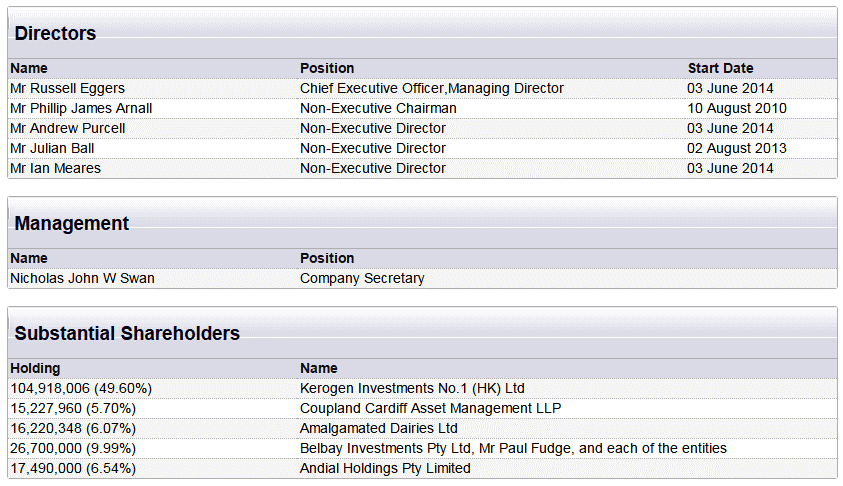The image size is (843, 486).
Task: Select Mr Ian Meares row
Action: point(423,168)
